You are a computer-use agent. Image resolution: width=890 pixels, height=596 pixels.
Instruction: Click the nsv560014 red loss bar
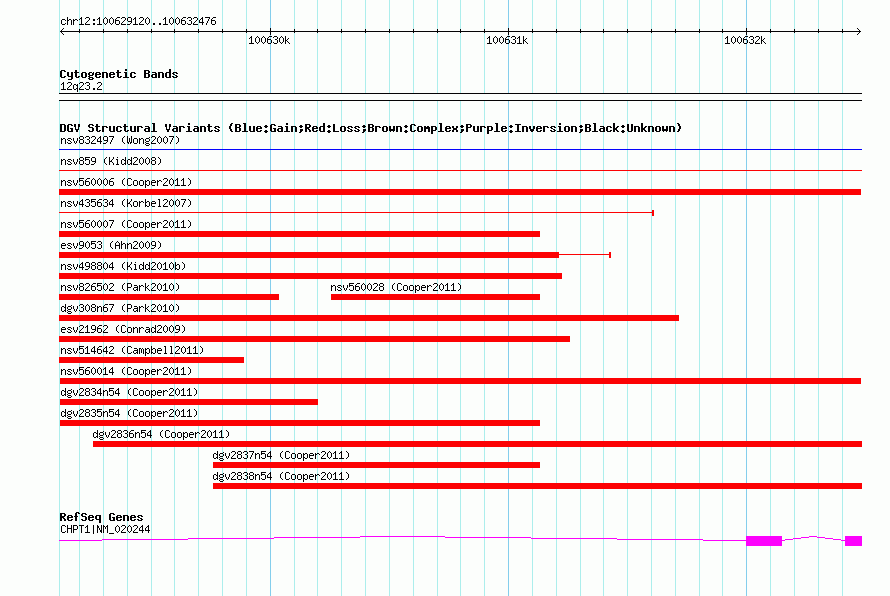pyautogui.click(x=460, y=381)
